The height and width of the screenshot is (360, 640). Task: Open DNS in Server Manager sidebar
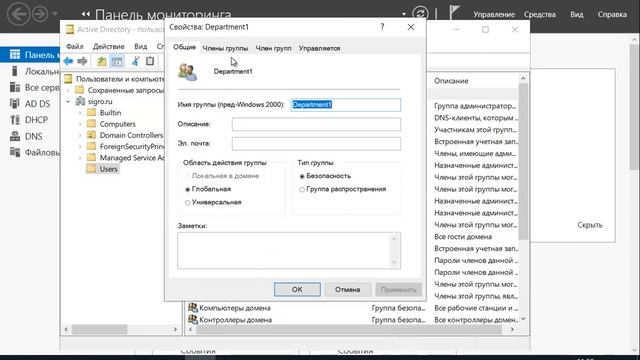click(26, 136)
